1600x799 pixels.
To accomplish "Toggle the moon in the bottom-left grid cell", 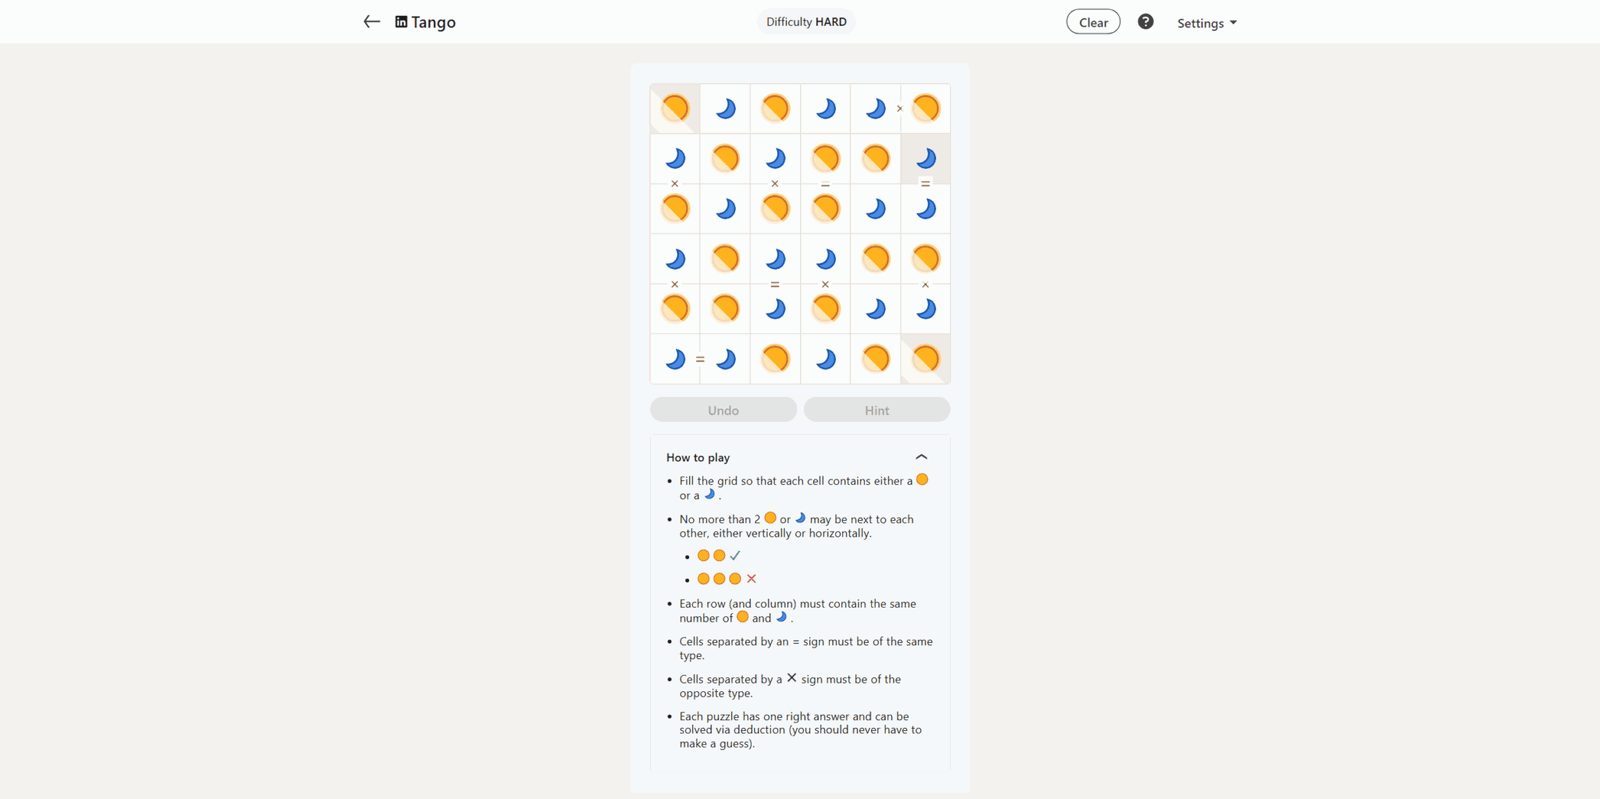I will point(675,358).
